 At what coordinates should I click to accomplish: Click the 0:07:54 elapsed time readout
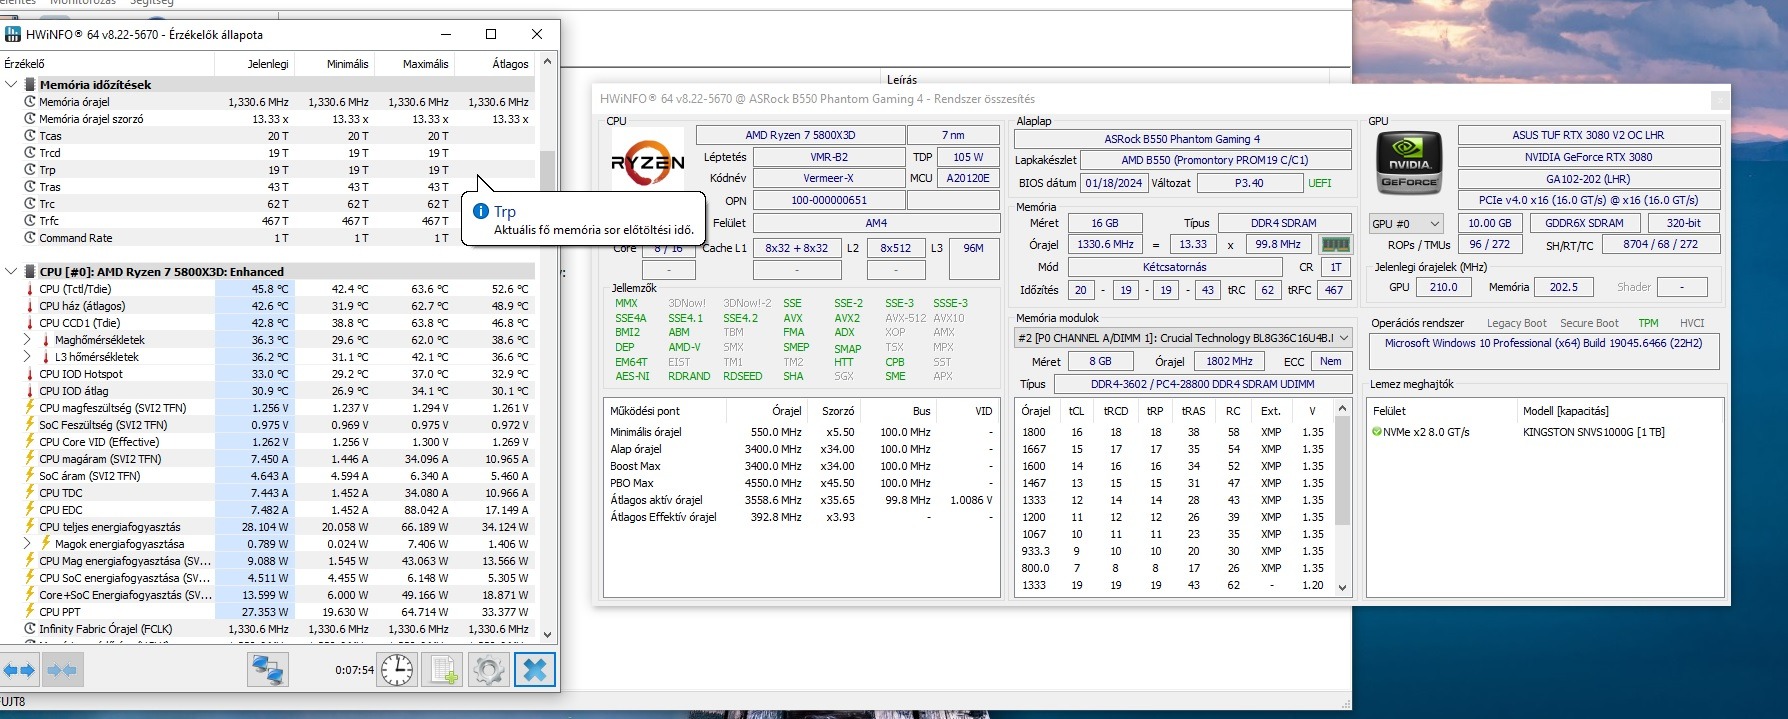point(354,670)
